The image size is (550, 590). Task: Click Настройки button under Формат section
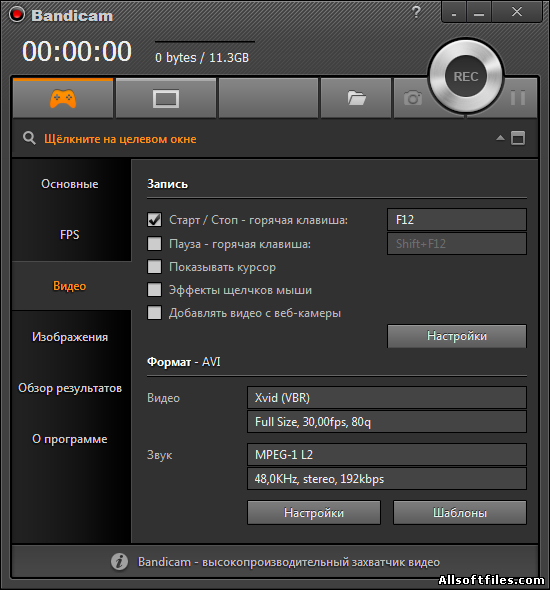tap(314, 512)
